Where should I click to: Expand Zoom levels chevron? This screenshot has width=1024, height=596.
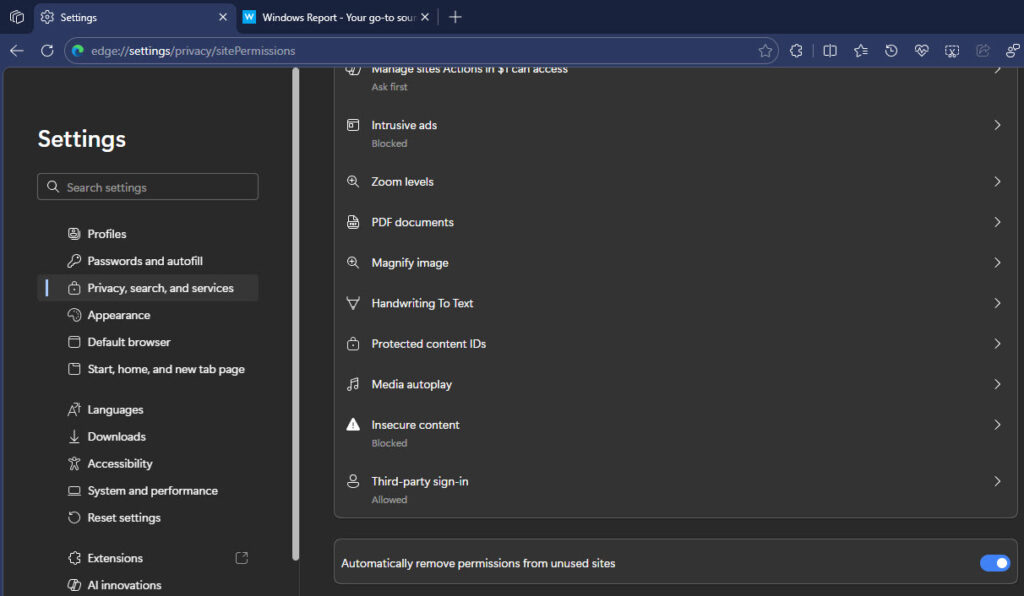point(997,181)
